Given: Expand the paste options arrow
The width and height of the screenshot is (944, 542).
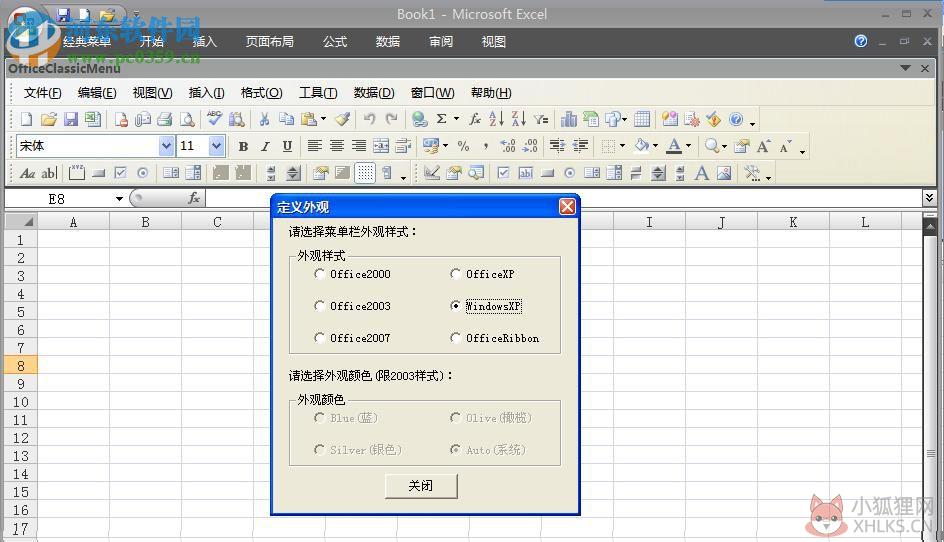Looking at the screenshot, I should [x=323, y=119].
